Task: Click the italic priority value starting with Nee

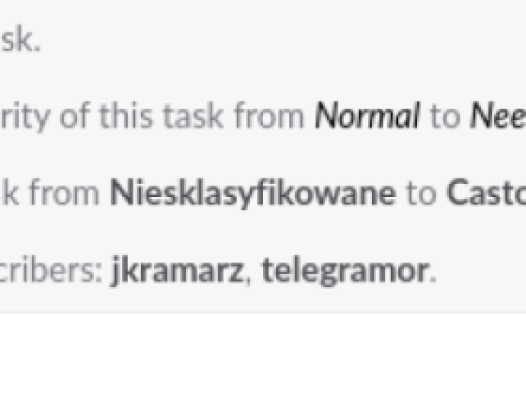Action: click(498, 116)
